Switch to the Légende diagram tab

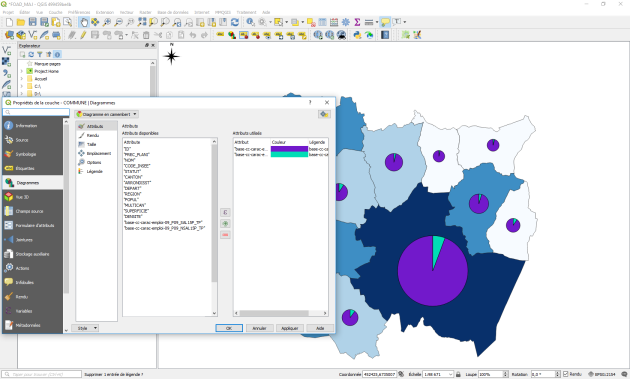pyautogui.click(x=96, y=172)
